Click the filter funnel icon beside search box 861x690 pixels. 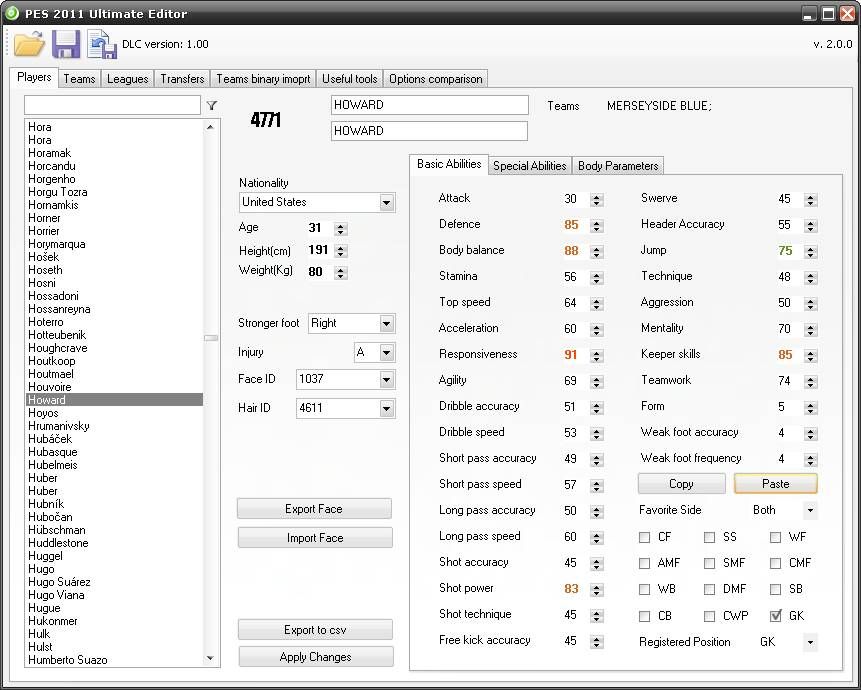(211, 105)
